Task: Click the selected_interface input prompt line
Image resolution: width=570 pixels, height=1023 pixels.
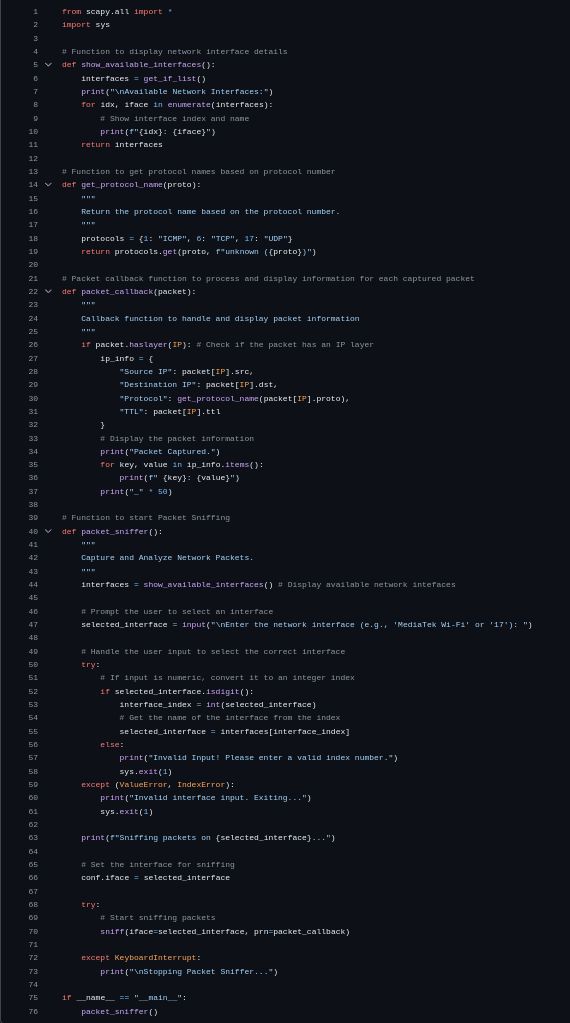Action: pyautogui.click(x=307, y=624)
